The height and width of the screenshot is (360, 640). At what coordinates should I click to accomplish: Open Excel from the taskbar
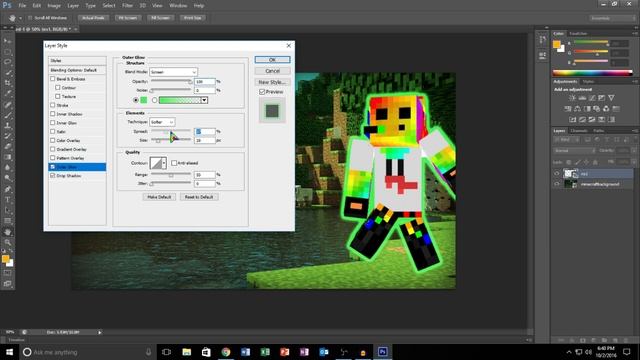[265, 352]
